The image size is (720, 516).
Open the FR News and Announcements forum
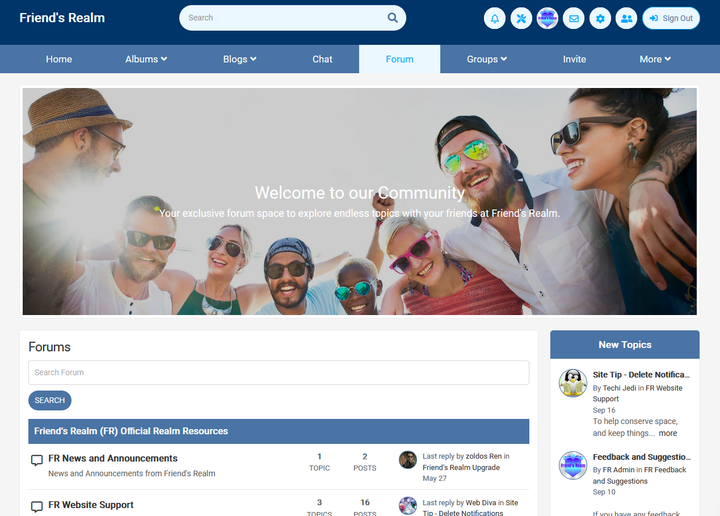(x=113, y=458)
